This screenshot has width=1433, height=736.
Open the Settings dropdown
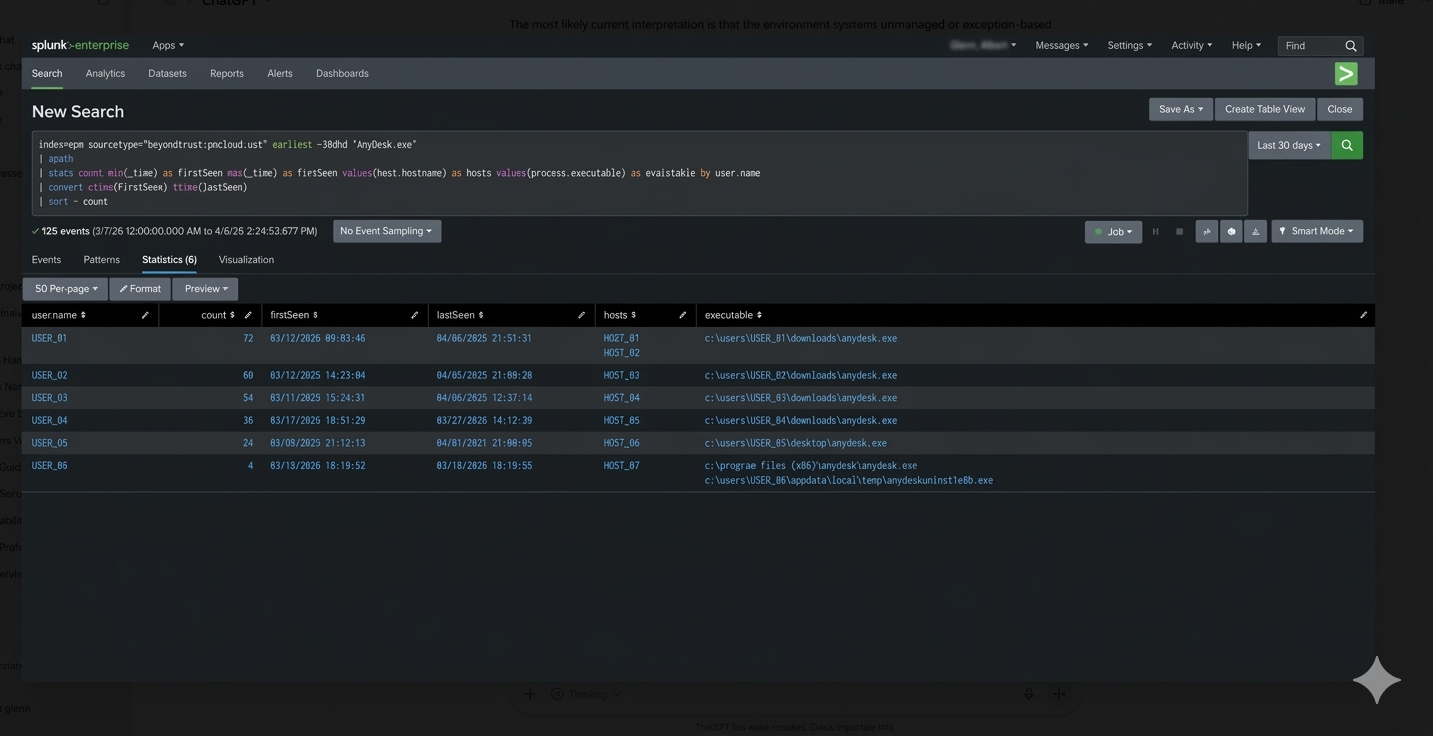click(1129, 45)
